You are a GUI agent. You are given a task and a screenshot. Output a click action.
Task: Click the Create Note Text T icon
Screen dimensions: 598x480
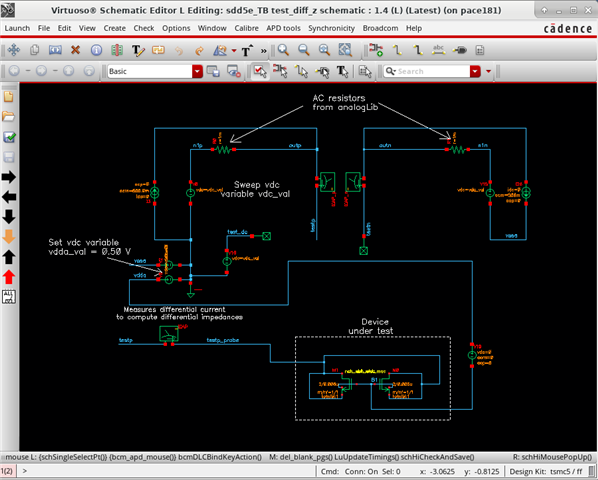247,50
